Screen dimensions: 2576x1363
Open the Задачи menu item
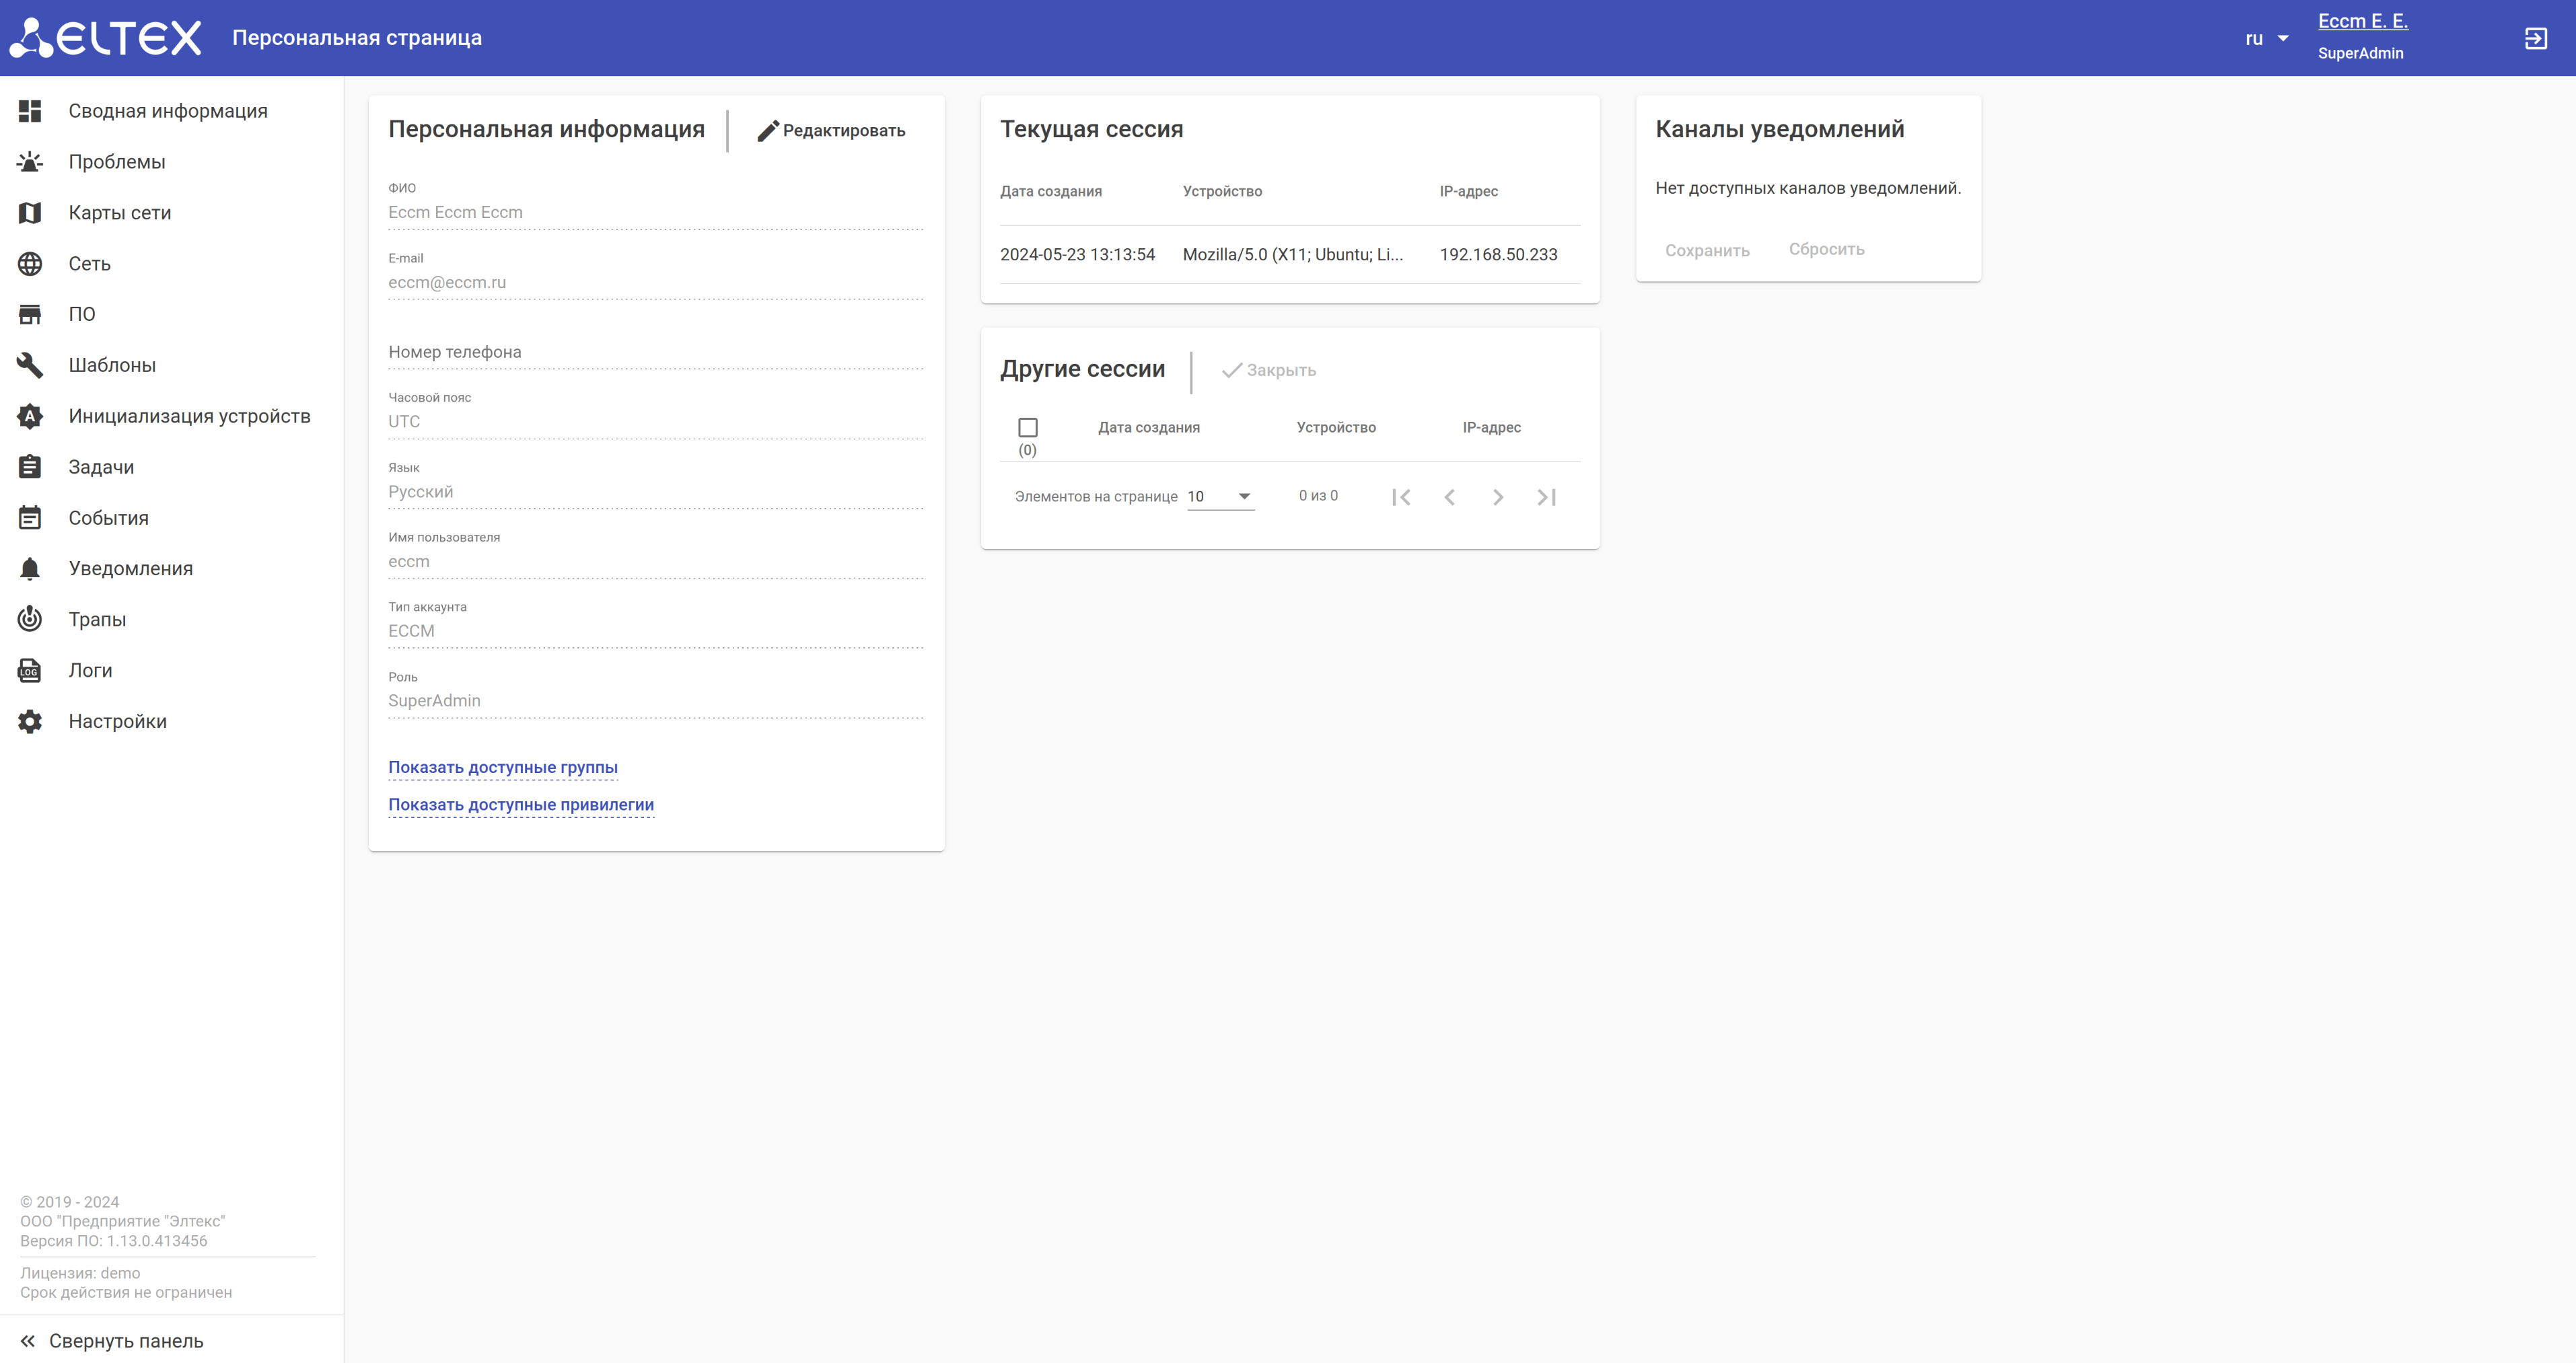coord(101,467)
